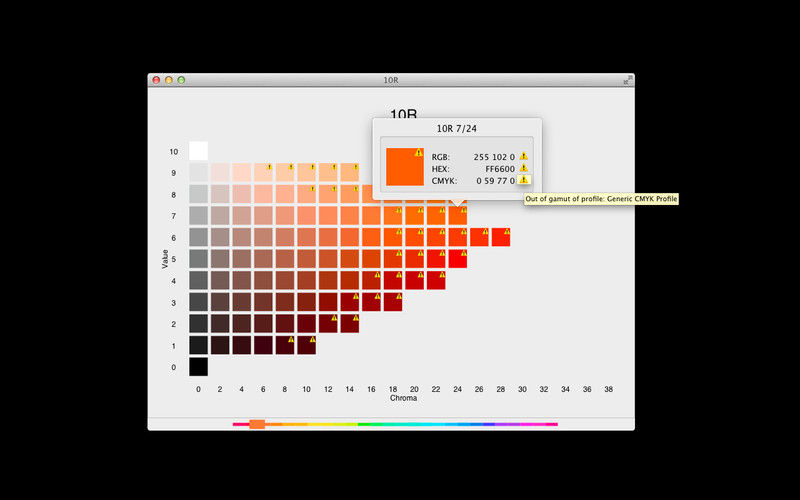Screen dimensions: 800x500
Task: Select the swatch at value 7, chroma 12
Action: tap(328, 216)
